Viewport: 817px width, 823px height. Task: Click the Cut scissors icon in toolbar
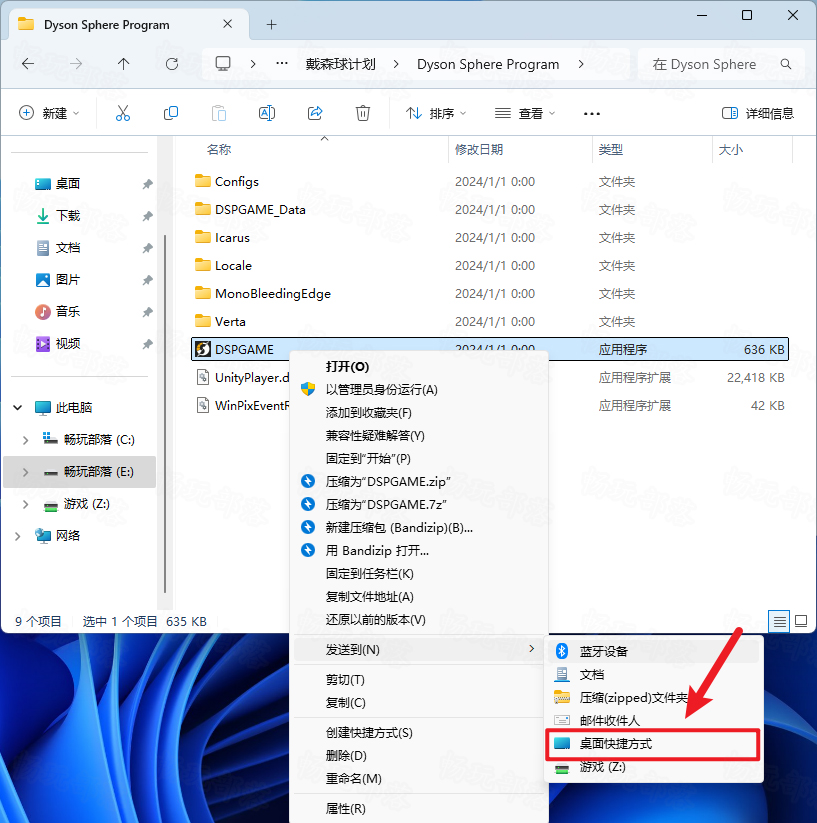[x=123, y=113]
